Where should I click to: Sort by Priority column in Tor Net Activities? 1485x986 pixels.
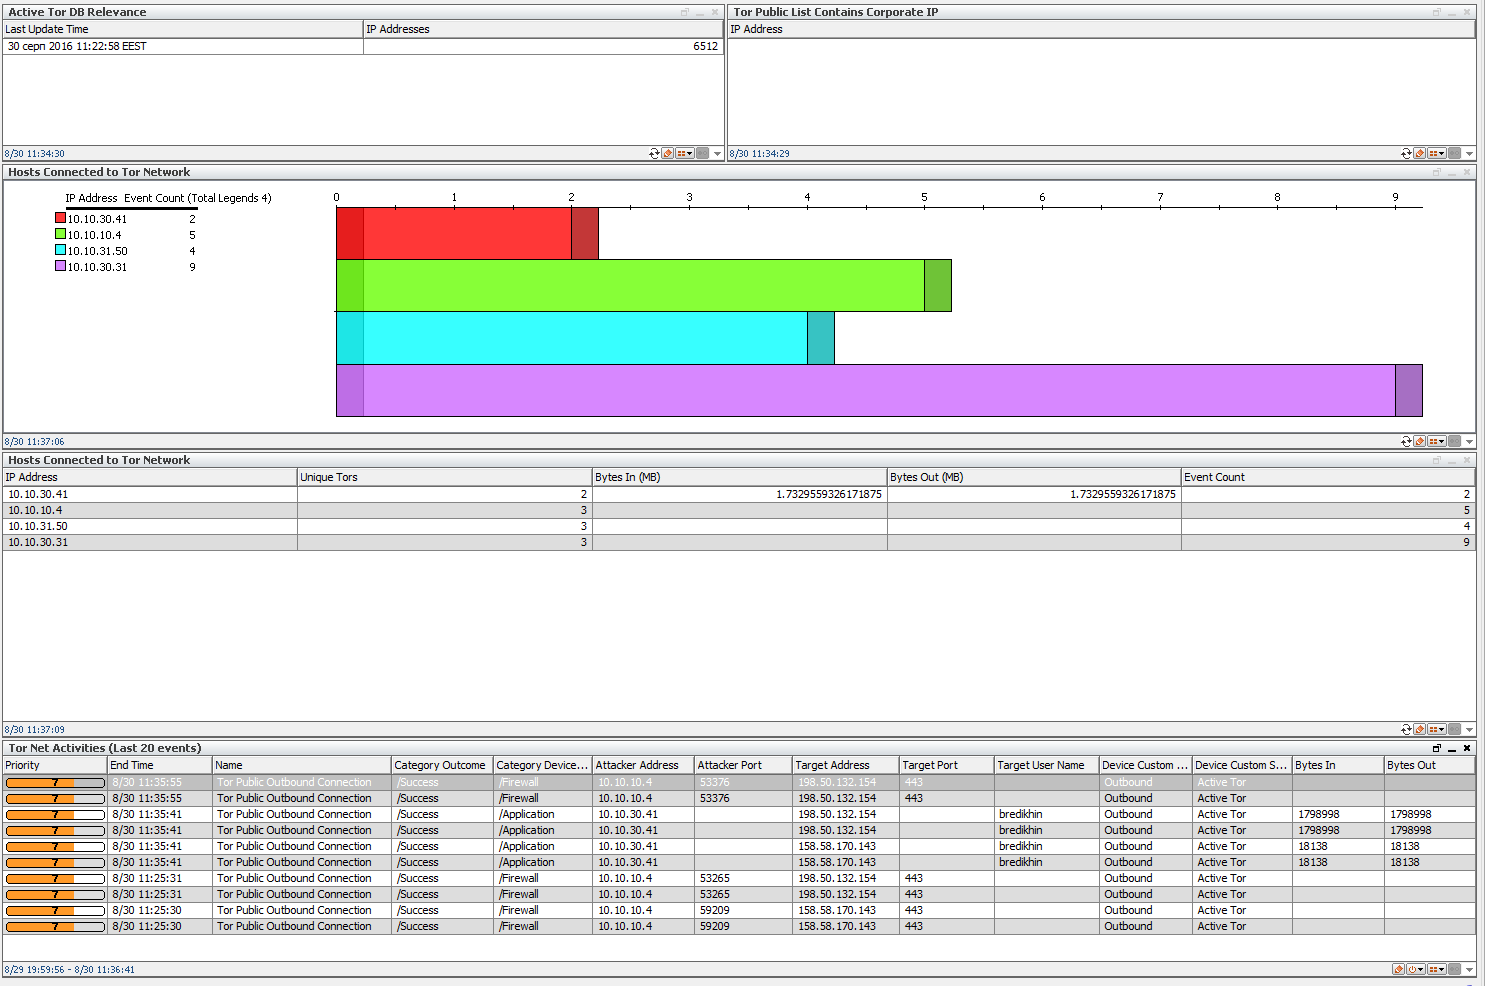click(54, 765)
